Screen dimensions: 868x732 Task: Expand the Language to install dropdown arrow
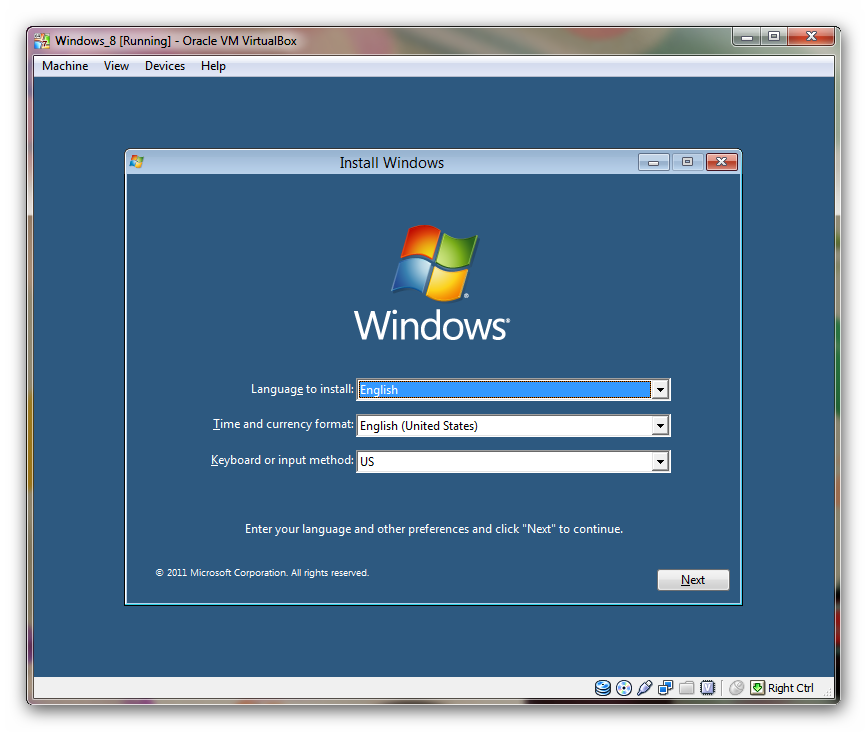pos(659,390)
